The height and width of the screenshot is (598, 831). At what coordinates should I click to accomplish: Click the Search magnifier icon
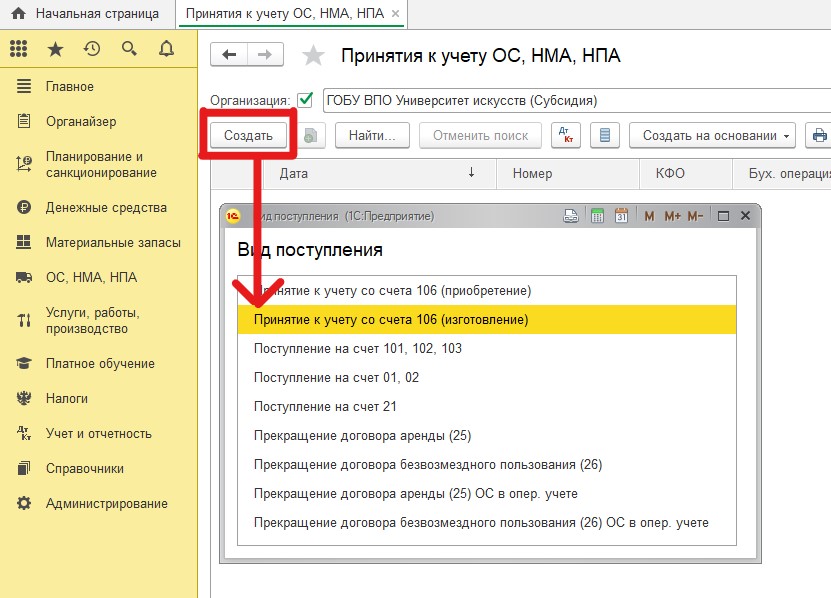129,49
